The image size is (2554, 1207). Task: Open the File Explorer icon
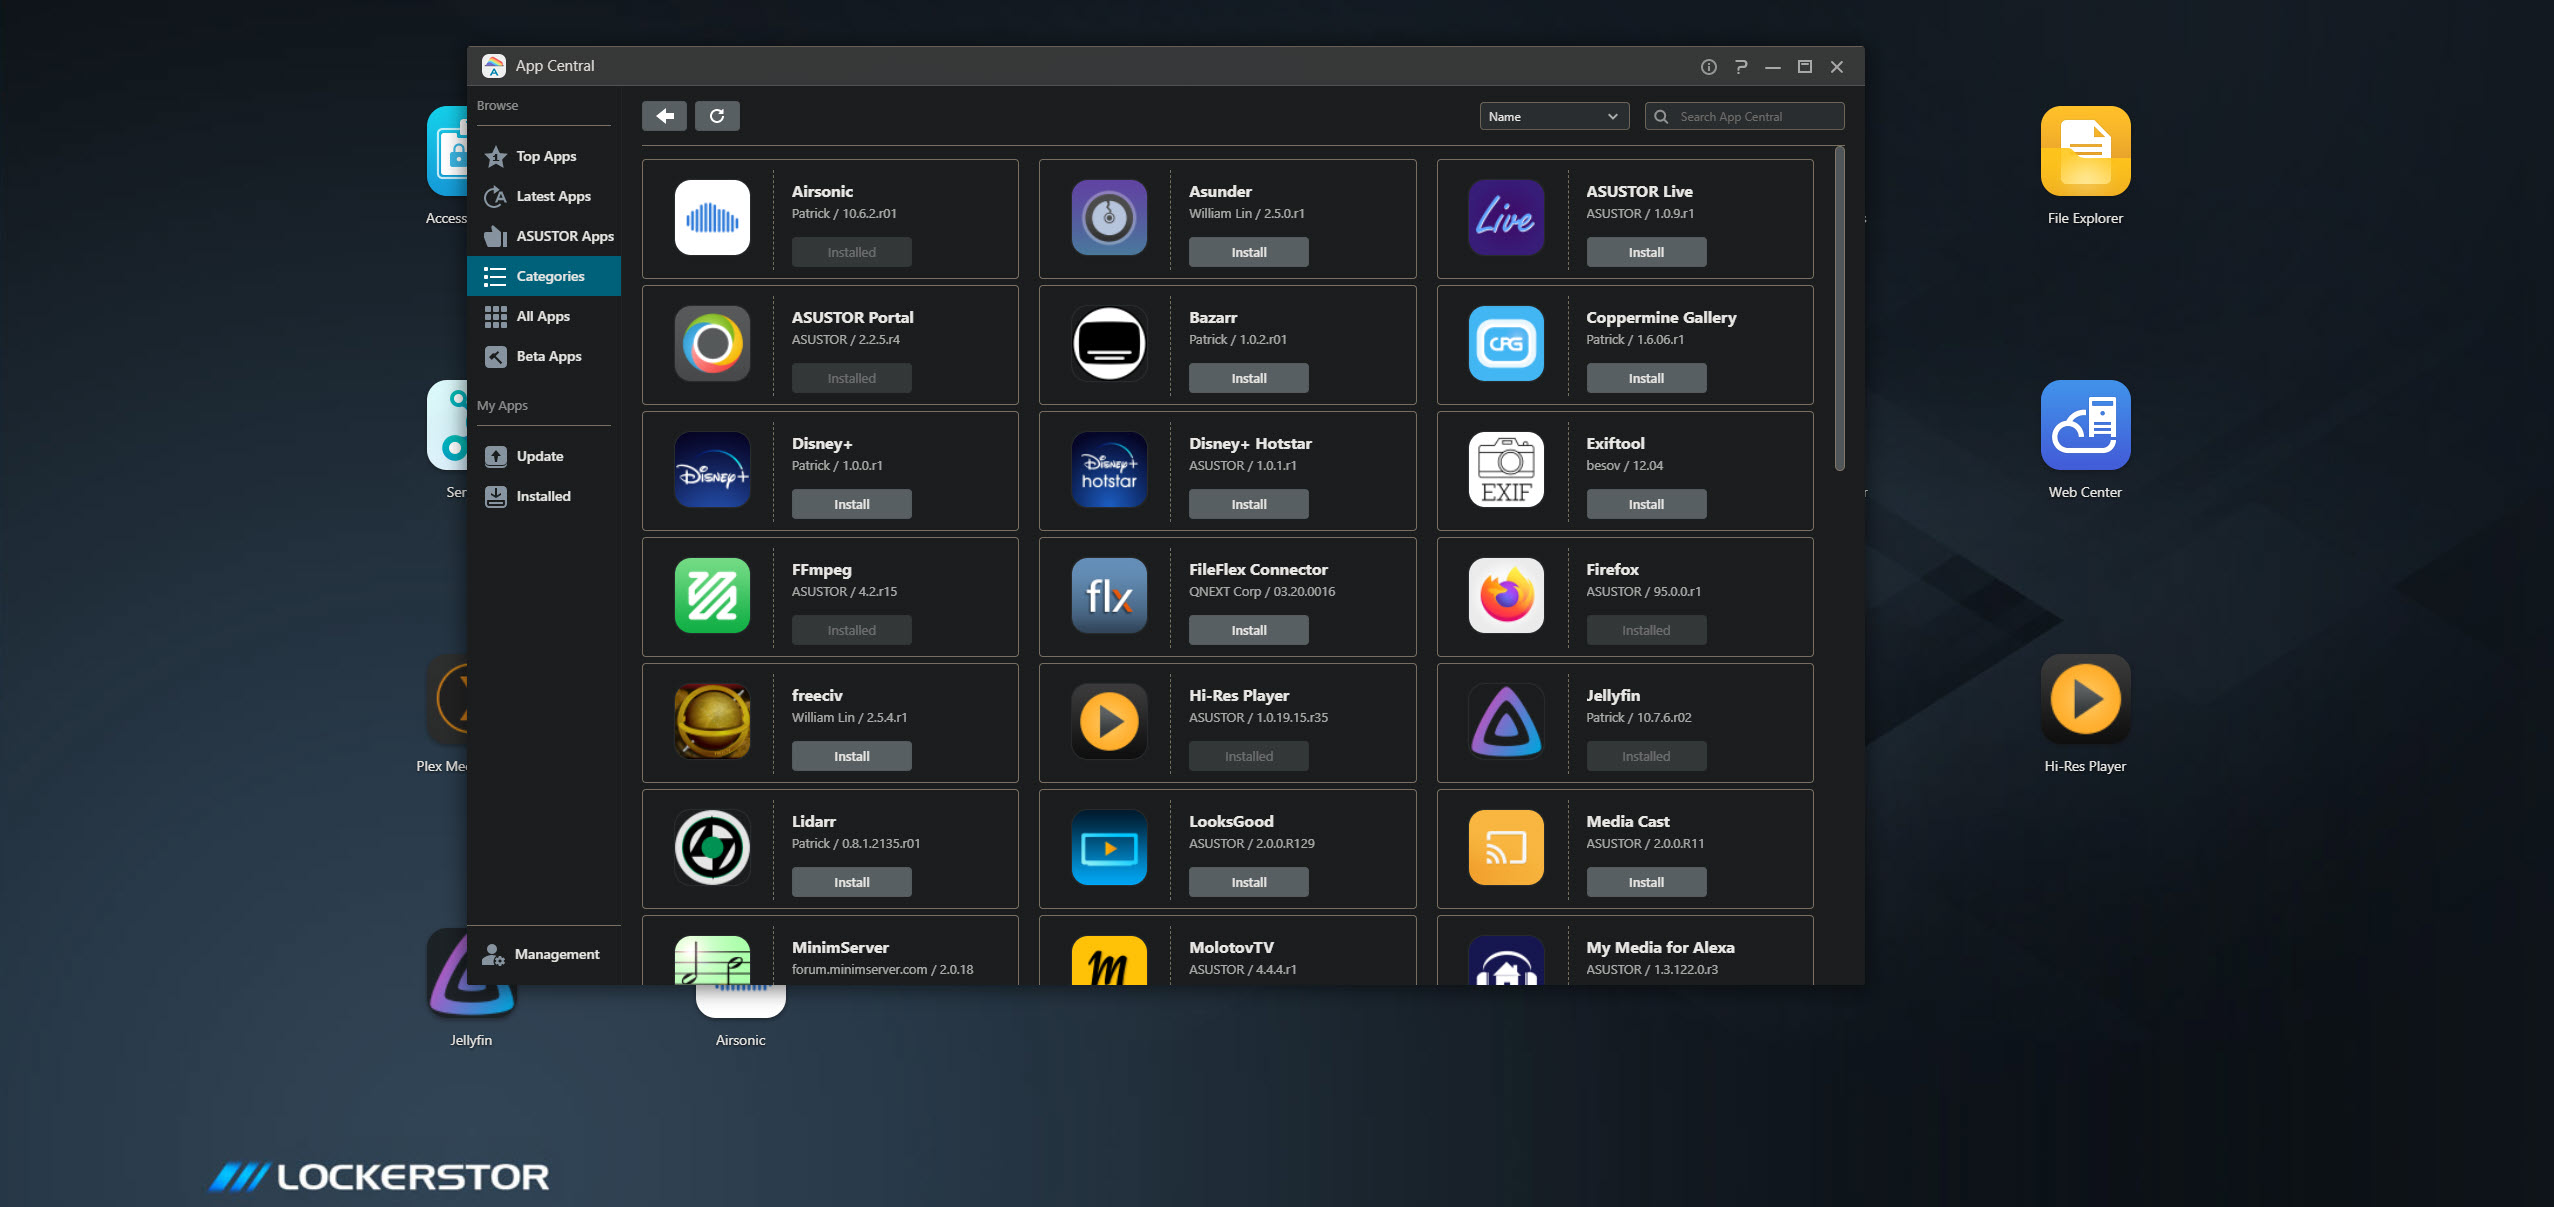pyautogui.click(x=2087, y=156)
